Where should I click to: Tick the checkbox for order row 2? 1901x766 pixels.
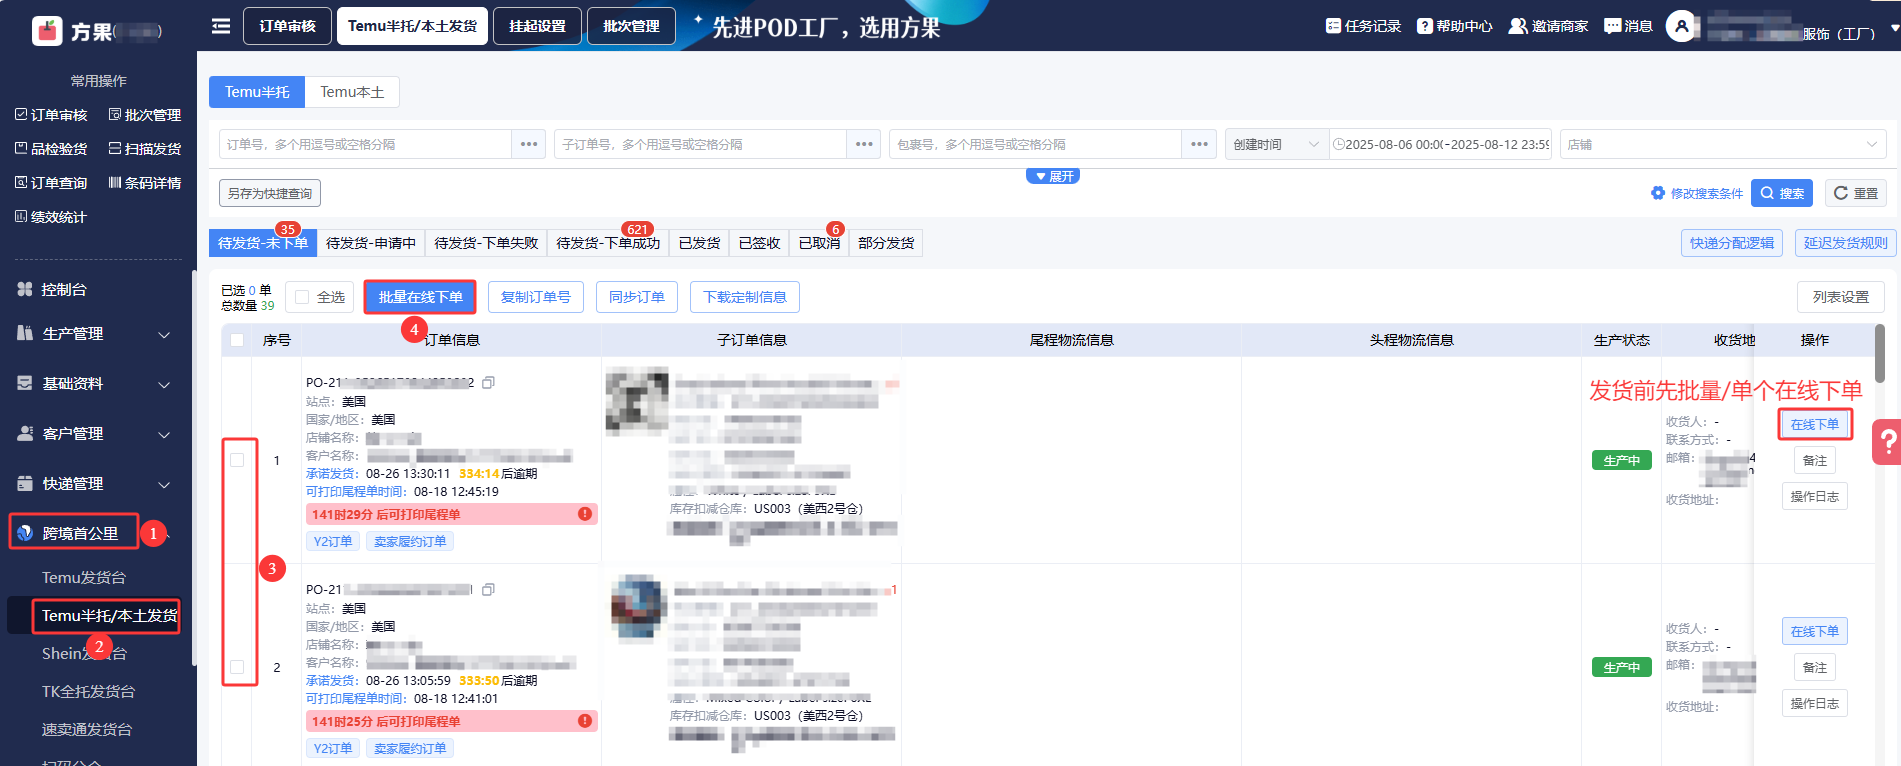click(237, 667)
